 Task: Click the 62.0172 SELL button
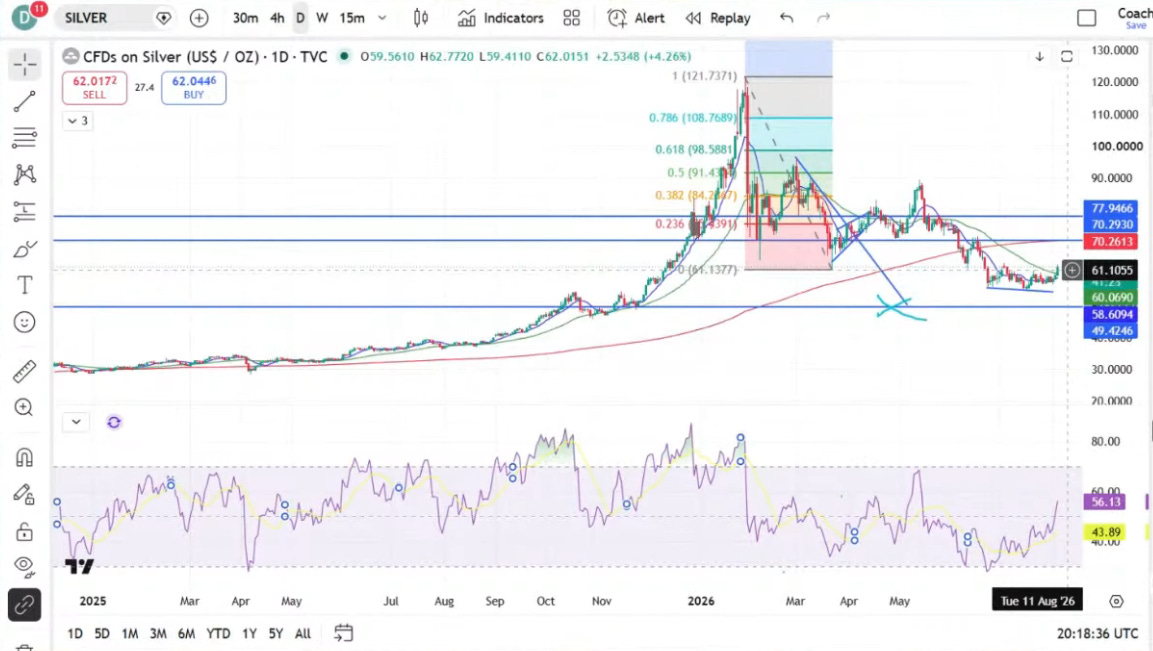[x=94, y=88]
